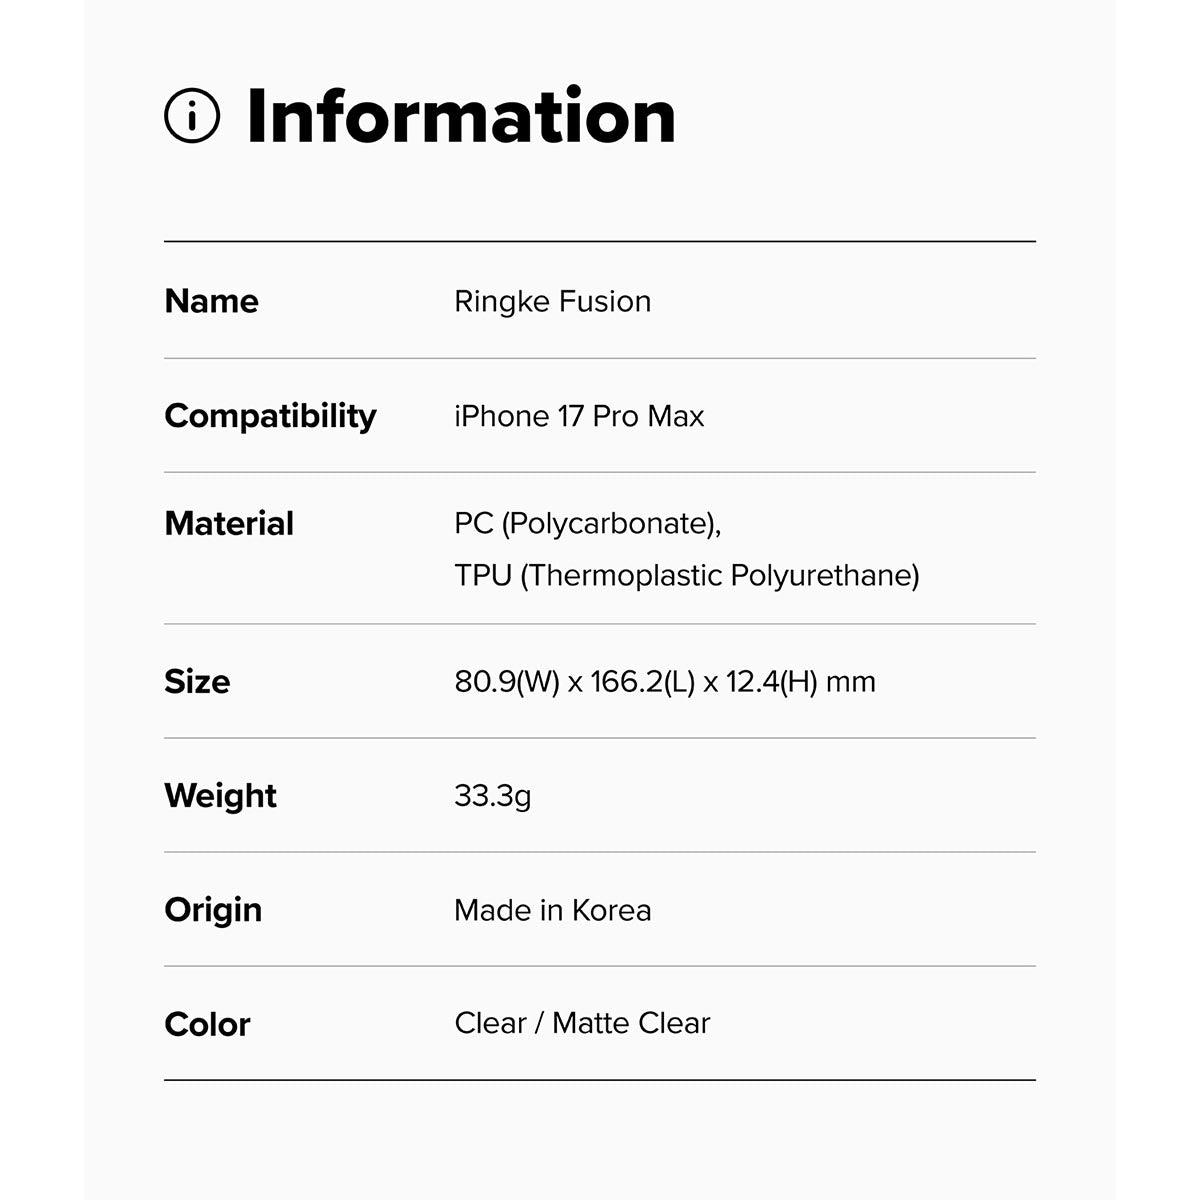
Task: Click the 80.9(W) width value
Action: pos(507,682)
